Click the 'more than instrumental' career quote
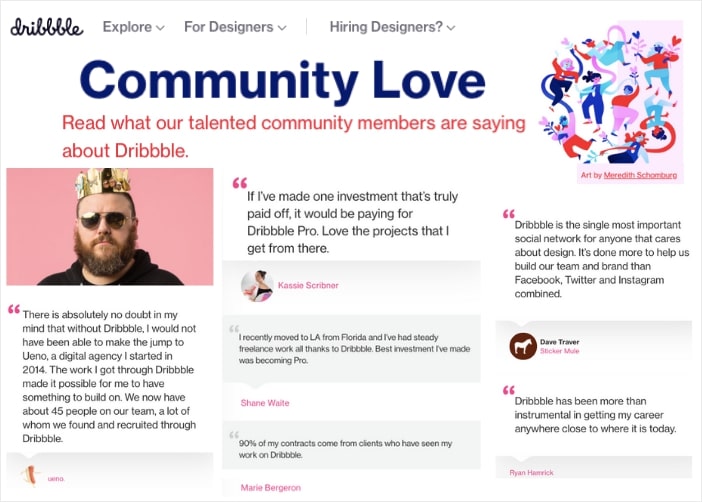 (595, 415)
